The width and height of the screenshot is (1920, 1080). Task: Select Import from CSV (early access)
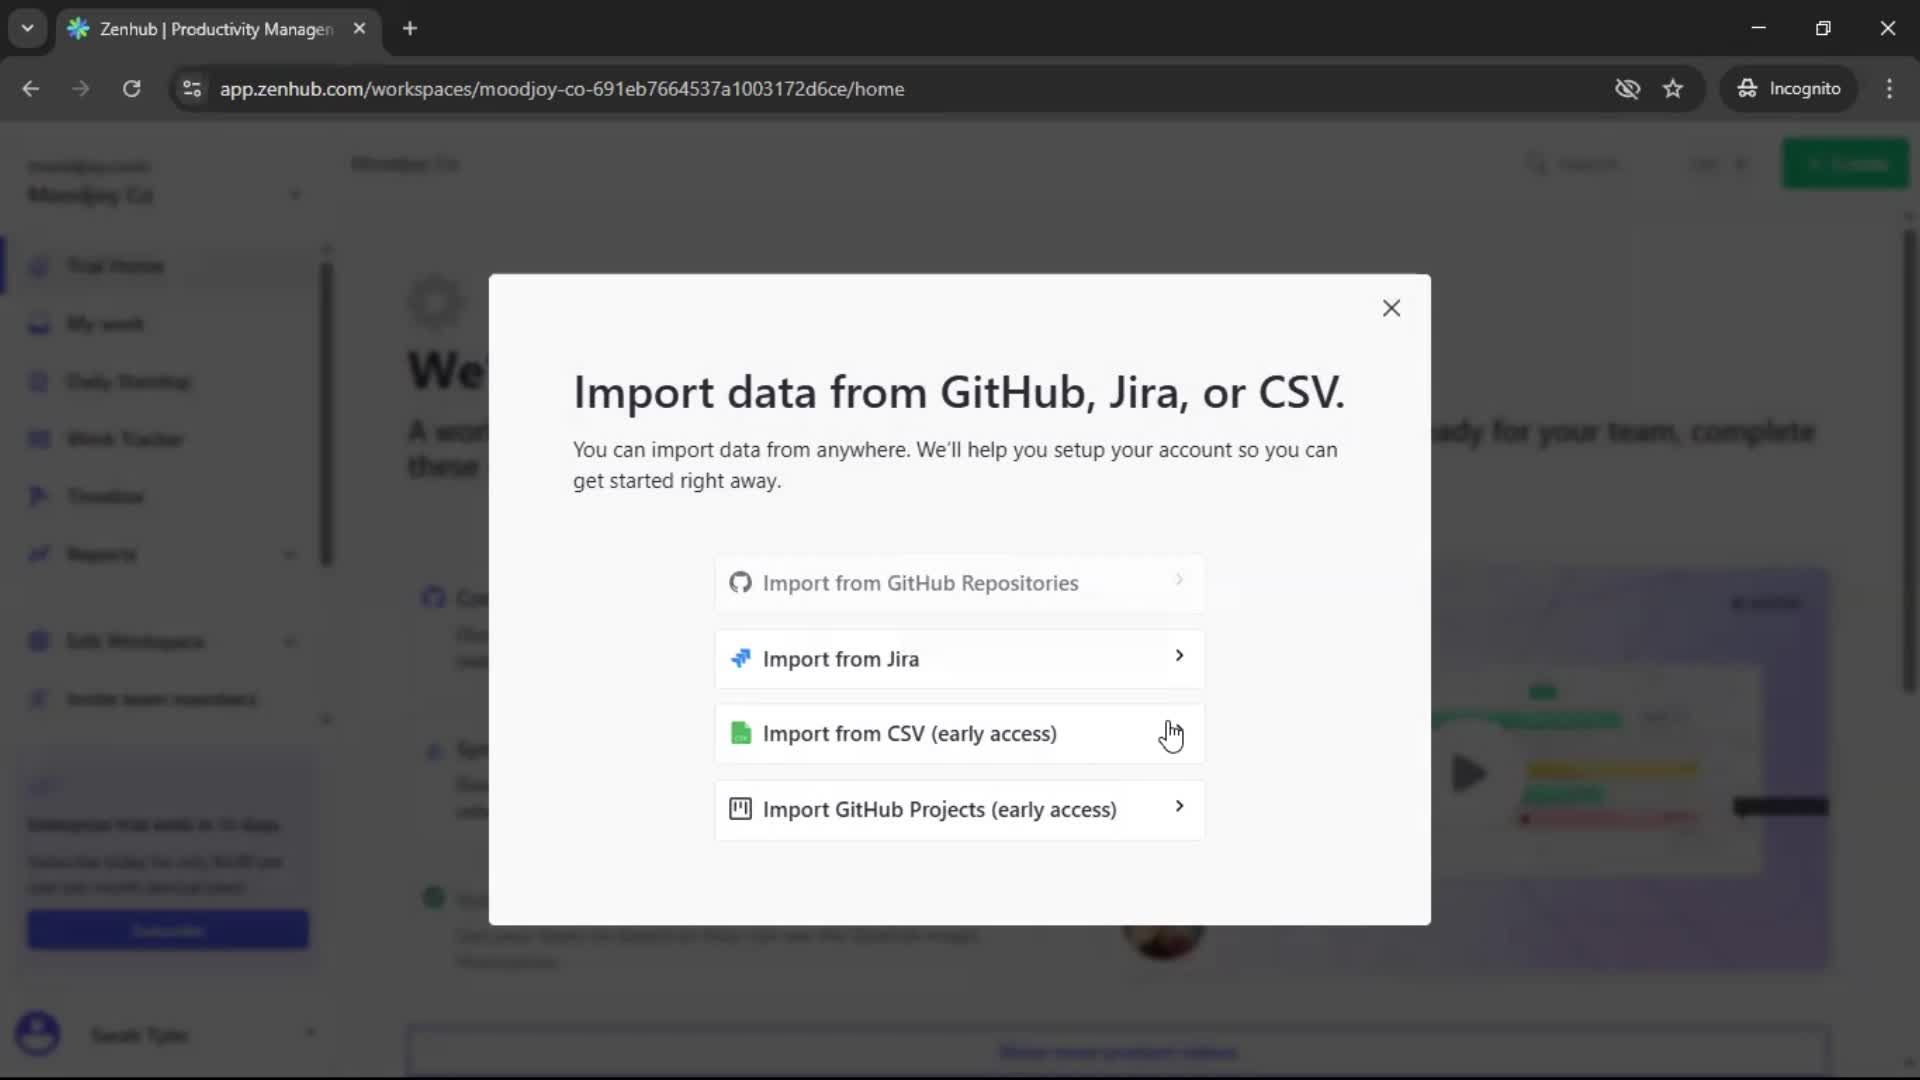point(909,734)
